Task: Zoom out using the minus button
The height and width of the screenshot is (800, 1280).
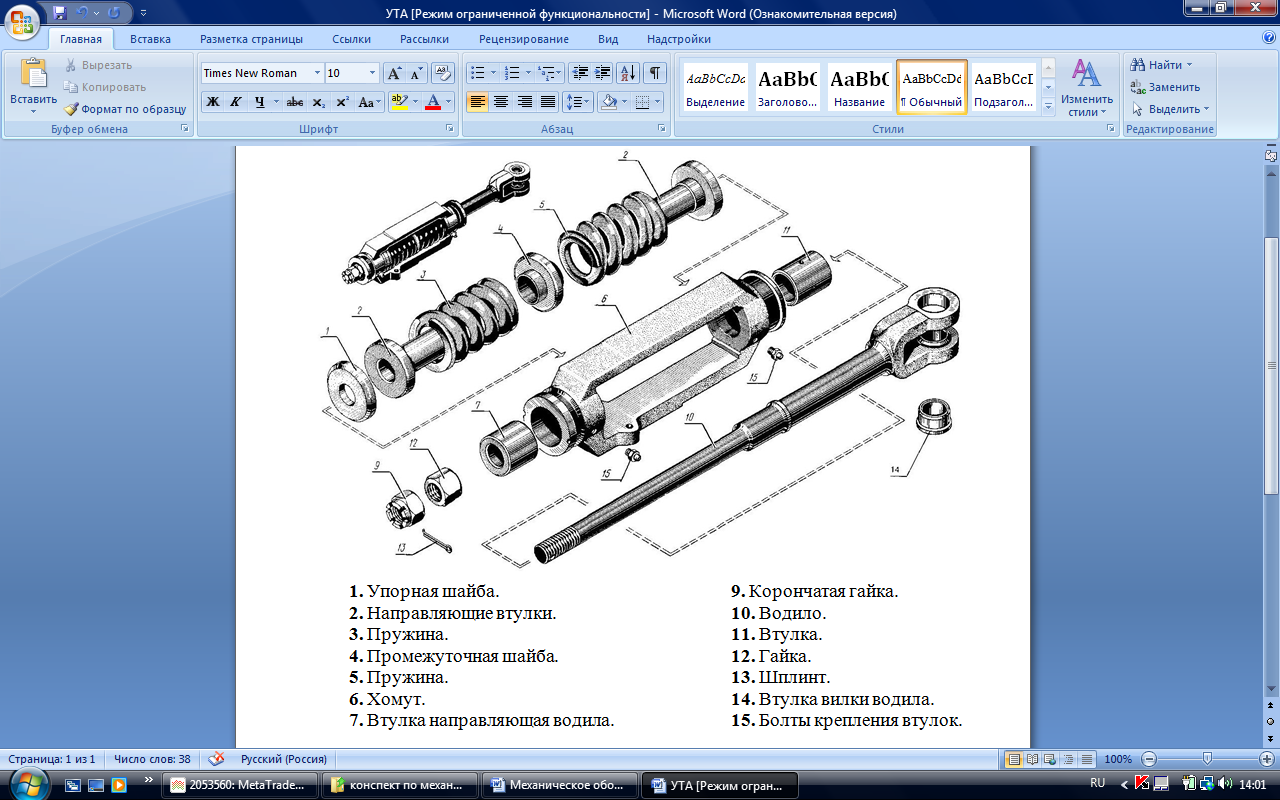Action: (x=1150, y=759)
